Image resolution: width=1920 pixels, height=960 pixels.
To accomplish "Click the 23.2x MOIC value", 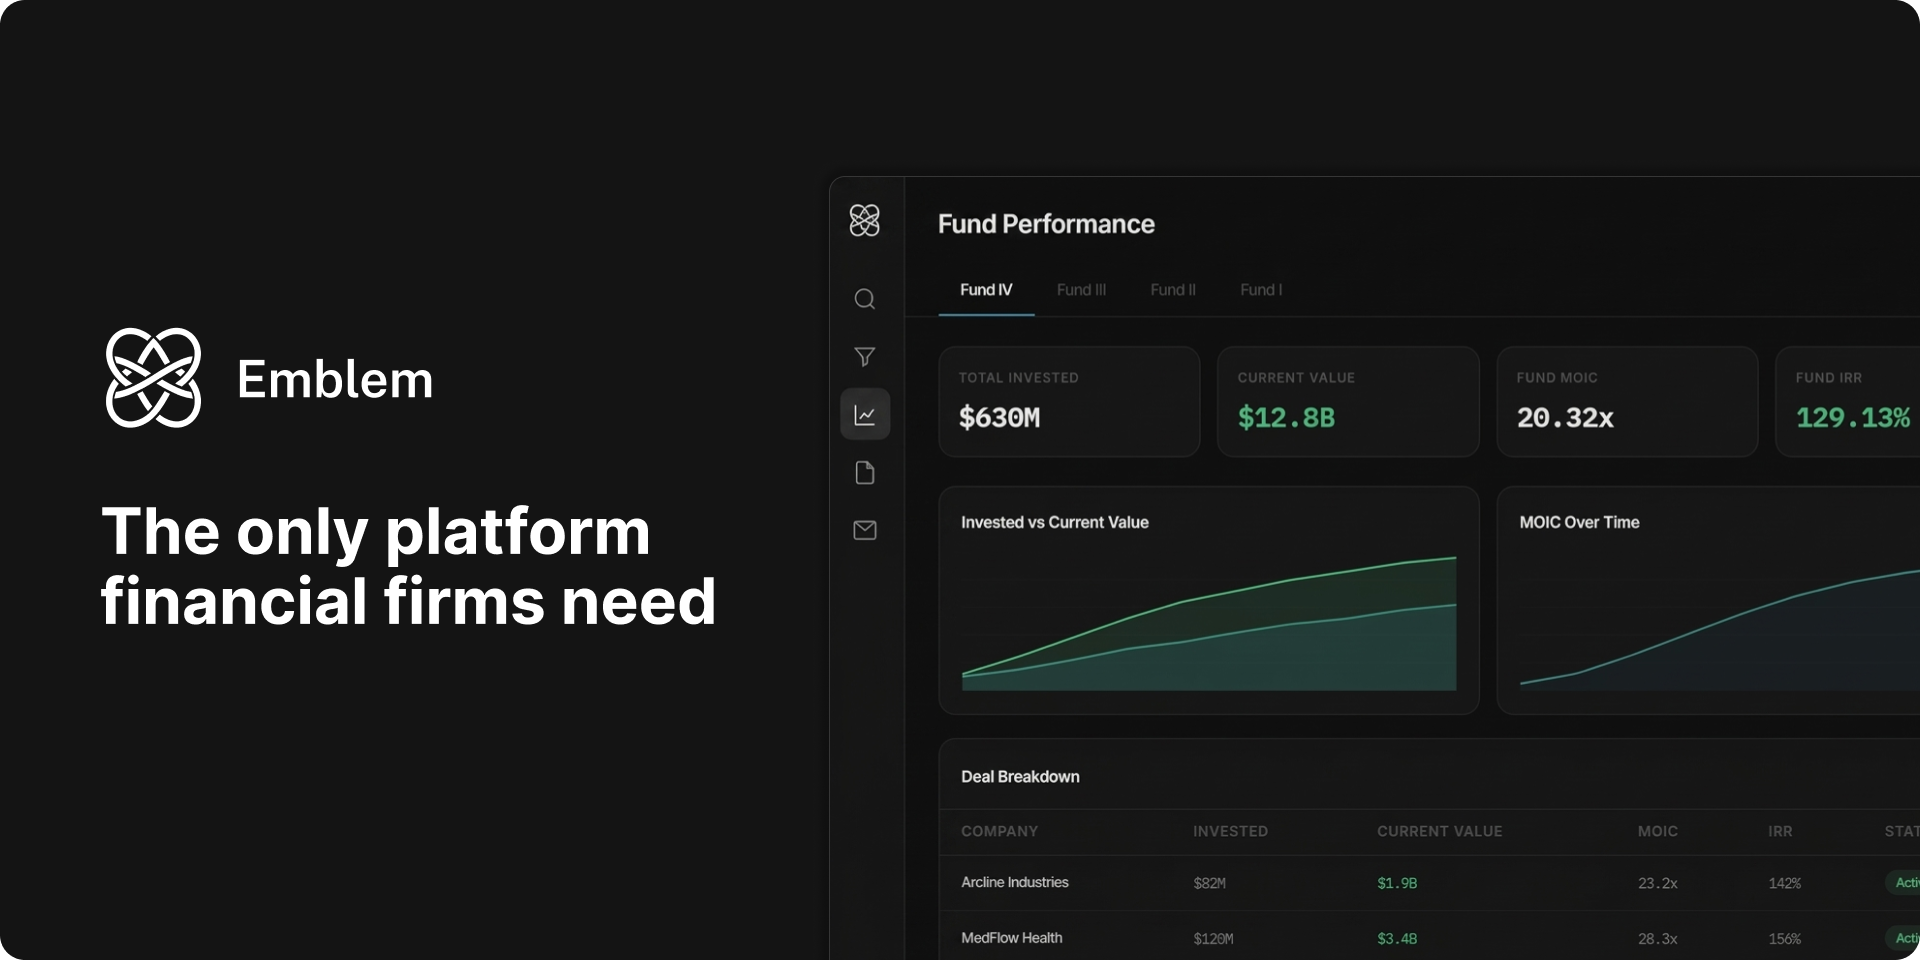I will [1658, 883].
